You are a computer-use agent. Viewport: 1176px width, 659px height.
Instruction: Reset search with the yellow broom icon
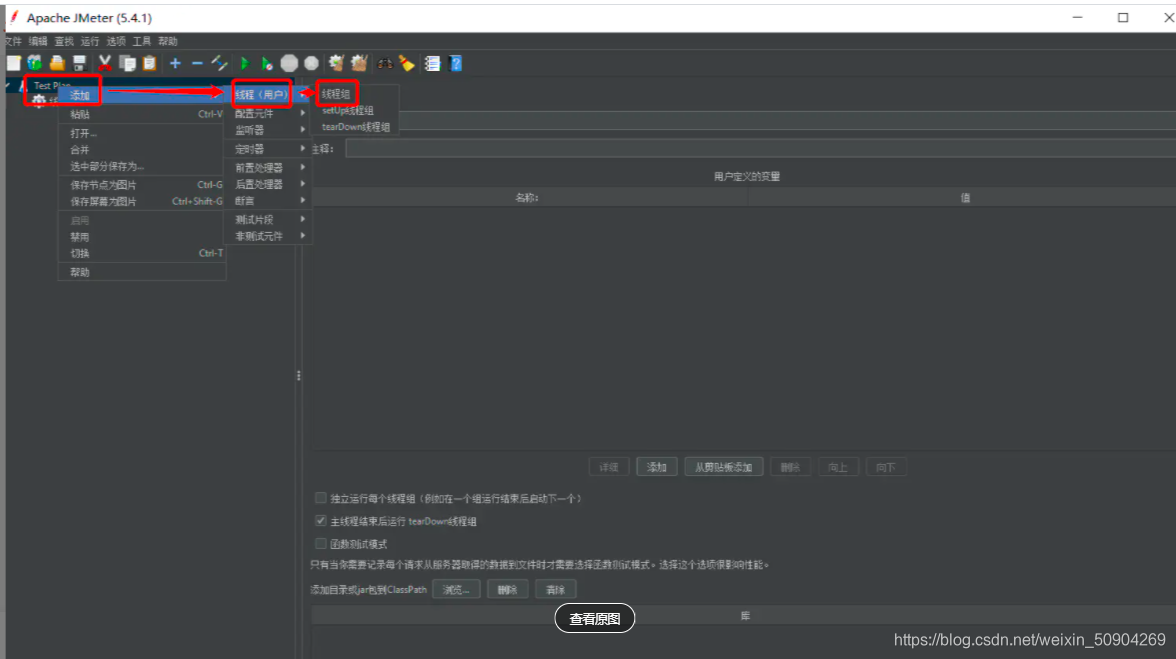(x=406, y=63)
